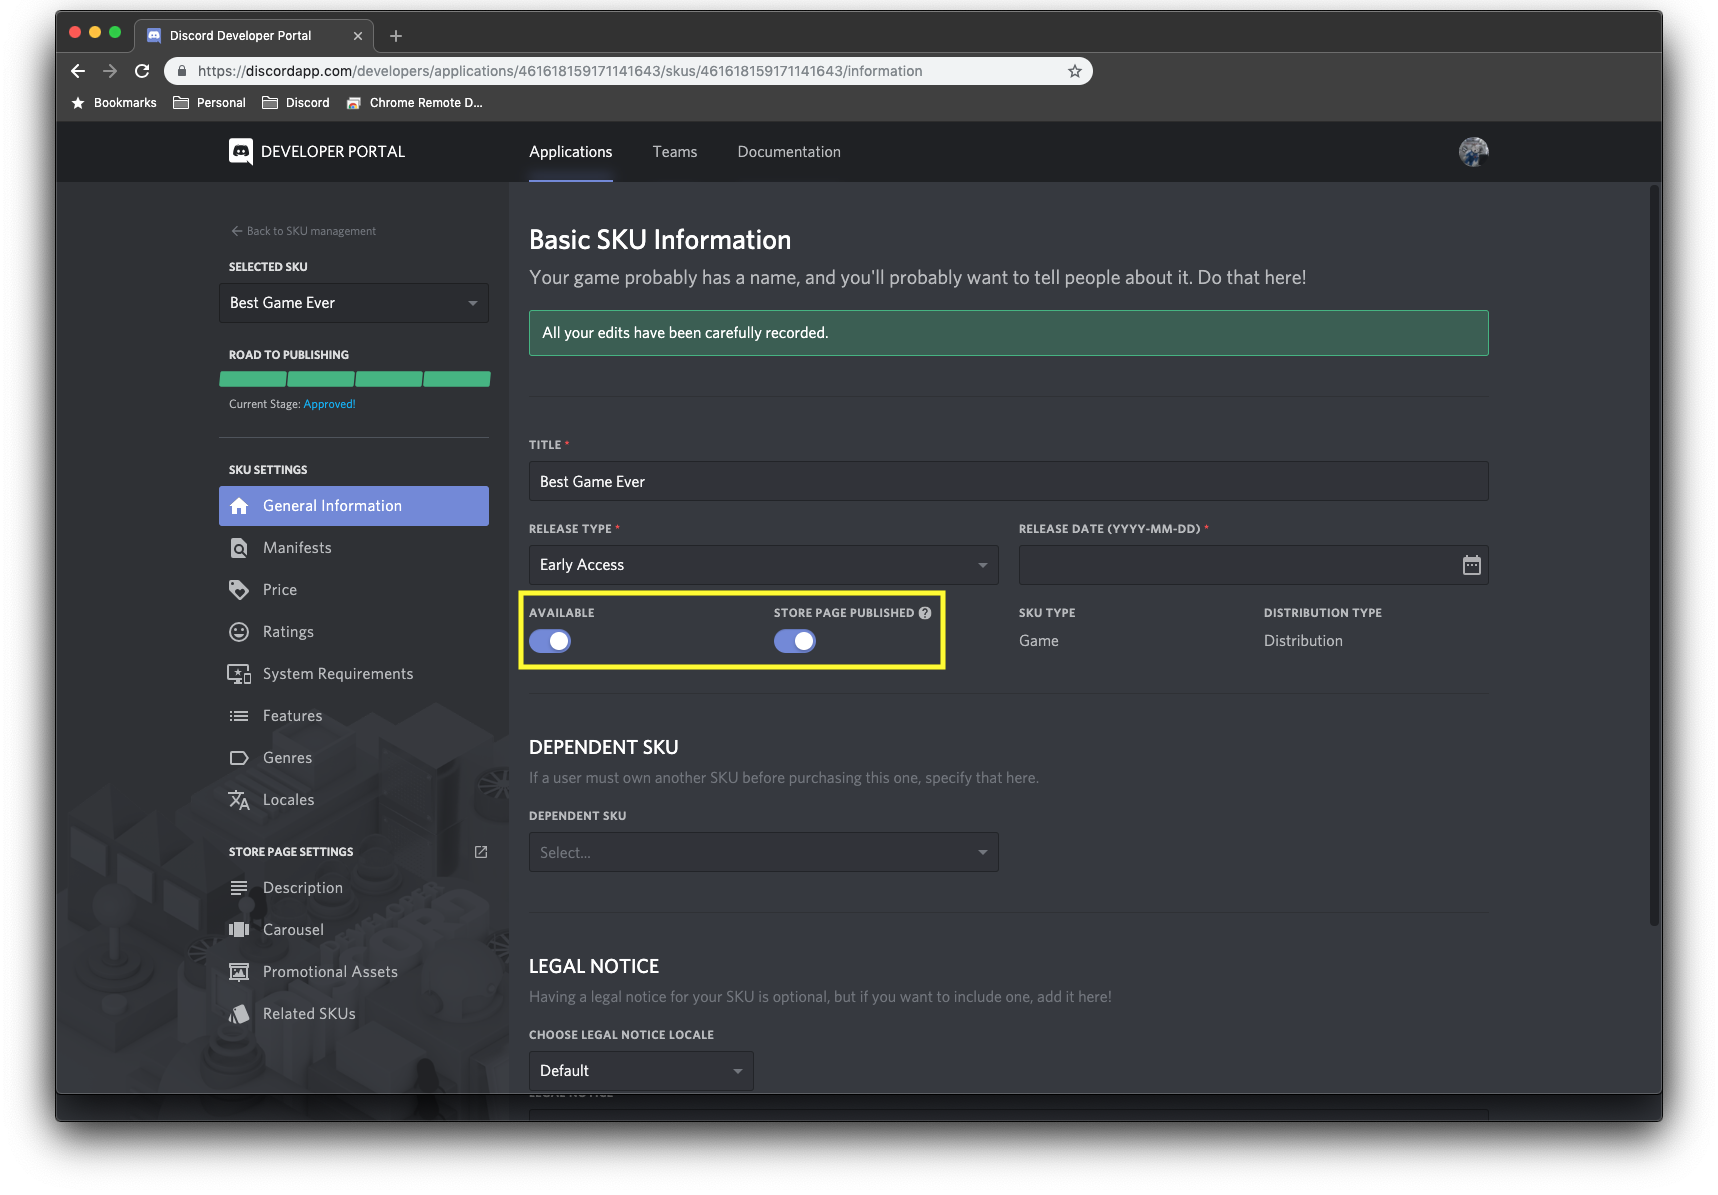Screen dimensions: 1718x1195
Task: Open store page in new window icon
Action: click(481, 852)
